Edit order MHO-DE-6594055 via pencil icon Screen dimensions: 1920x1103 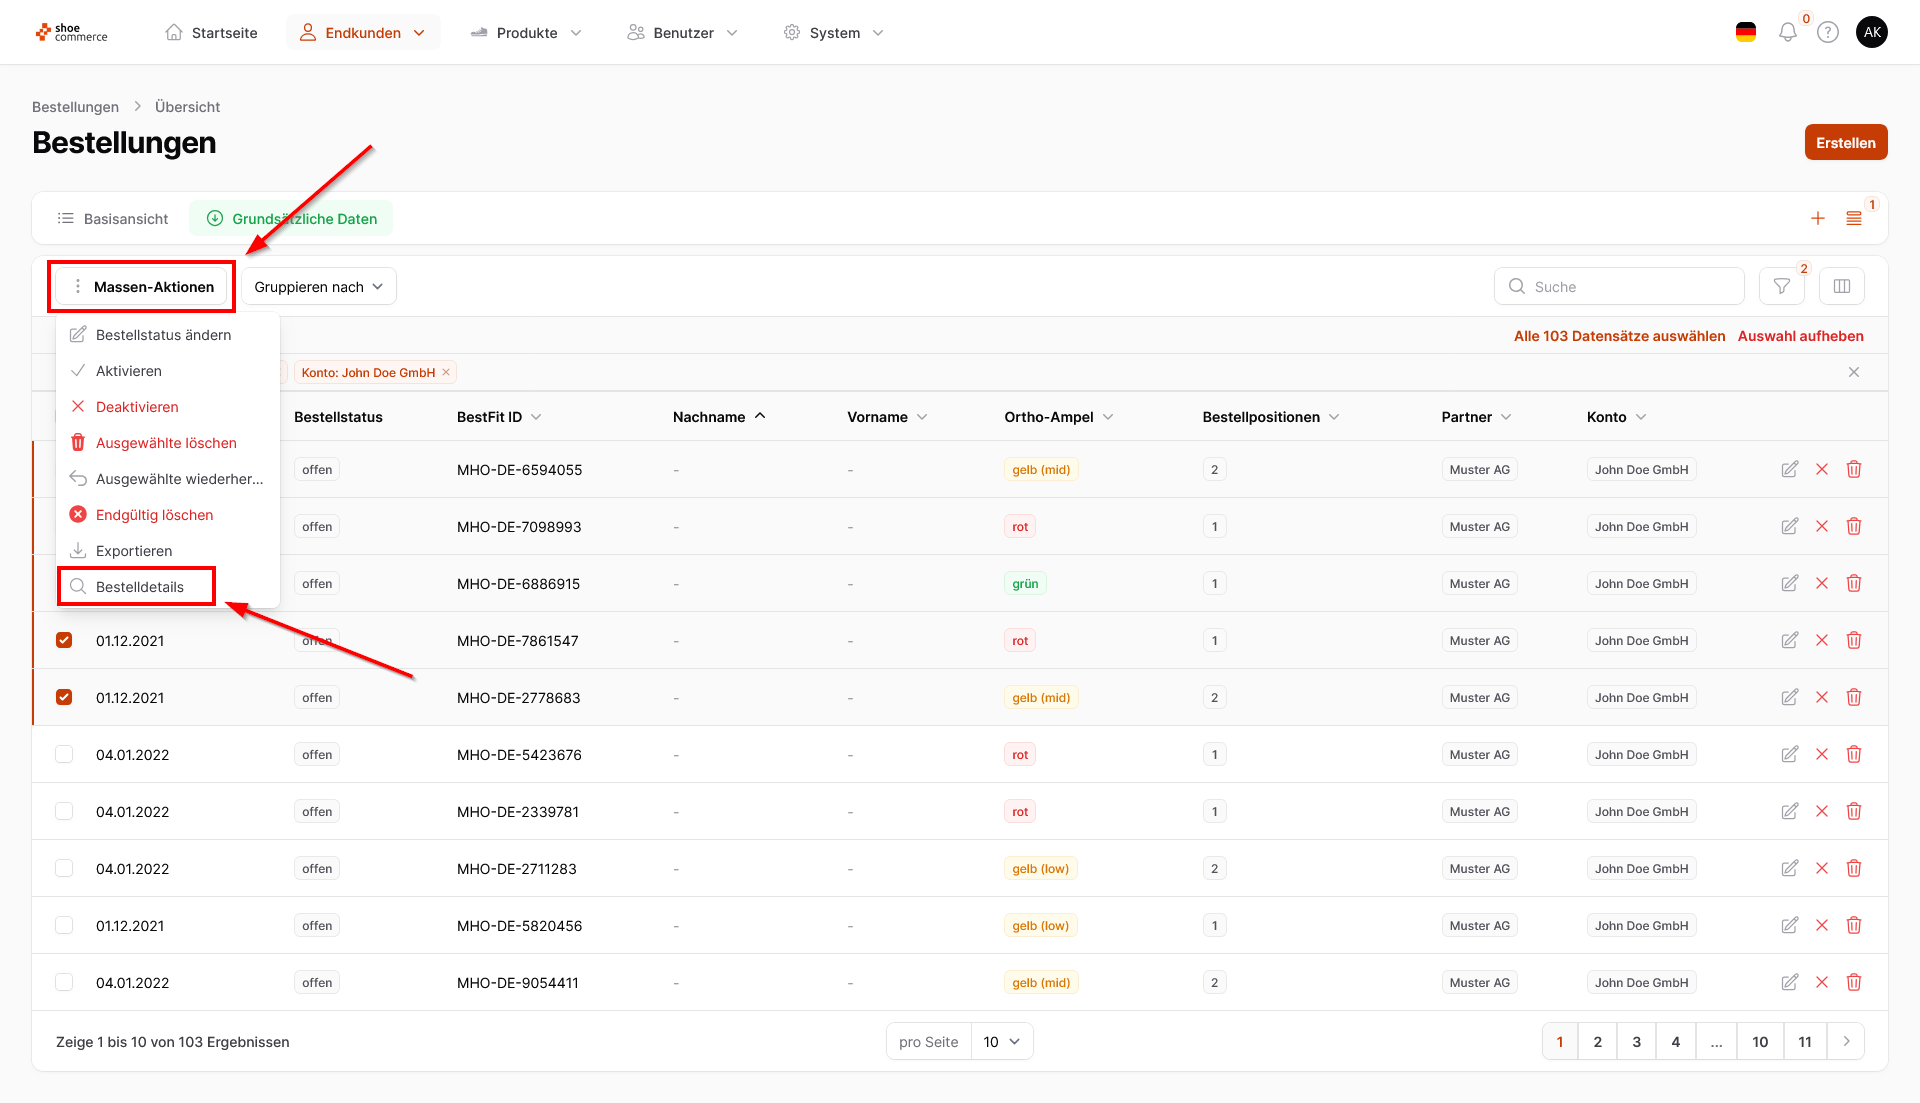[x=1789, y=470]
